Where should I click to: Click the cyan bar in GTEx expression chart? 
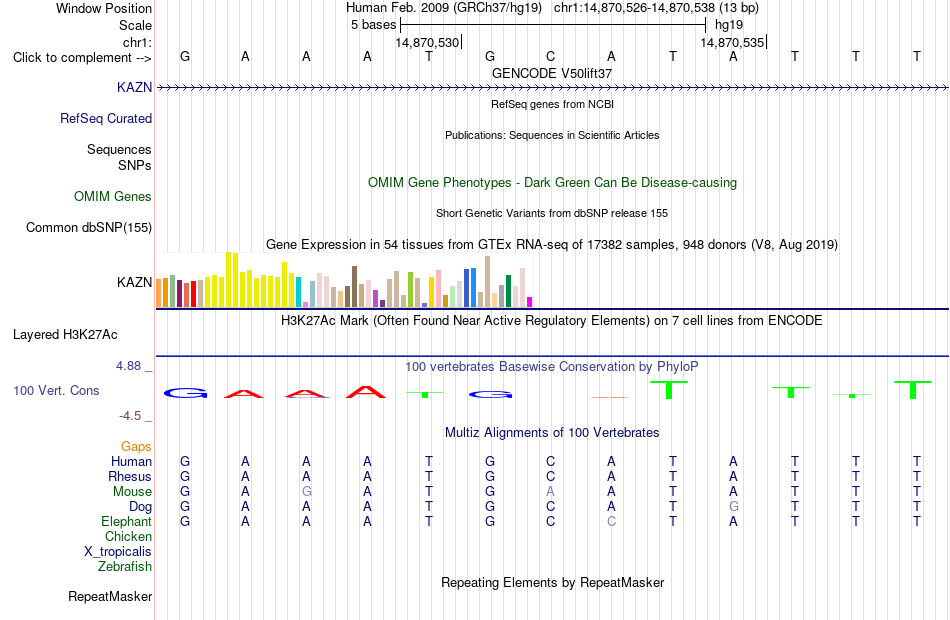coord(298,292)
